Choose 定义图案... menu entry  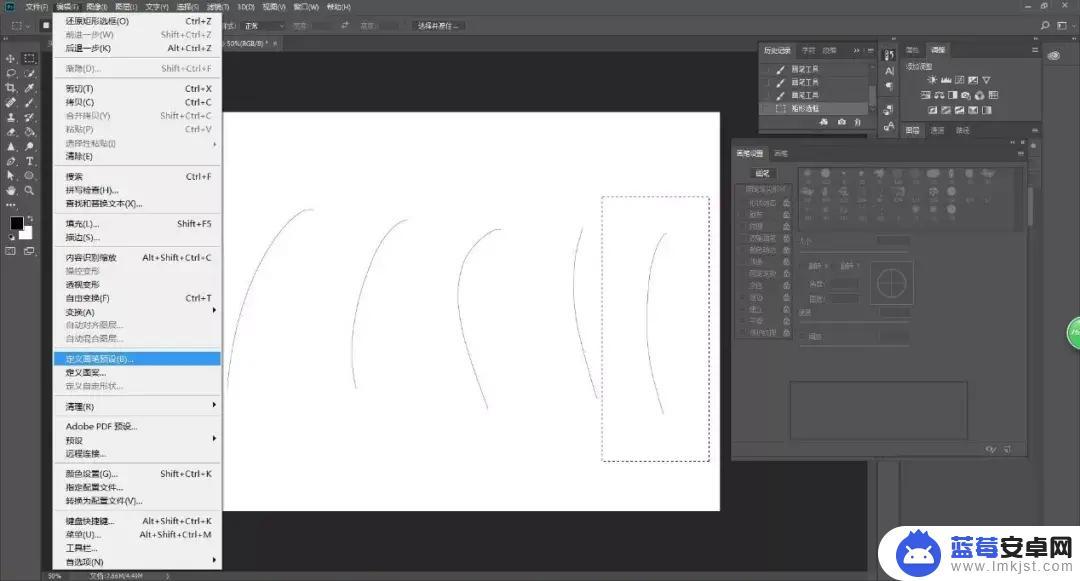pyautogui.click(x=137, y=372)
